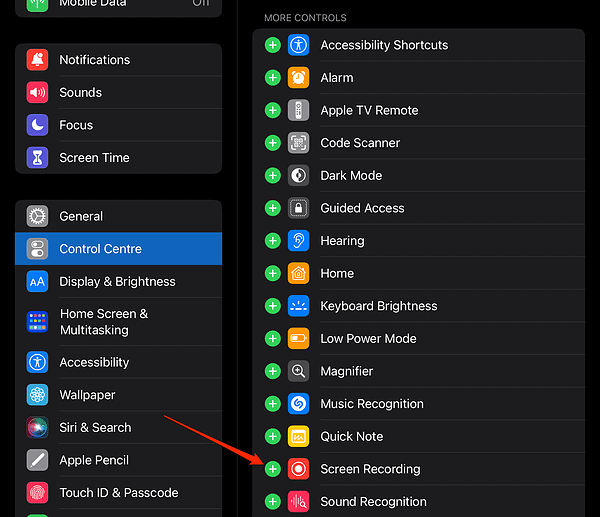The height and width of the screenshot is (517, 600).
Task: Add Alarm control with plus button
Action: click(272, 78)
